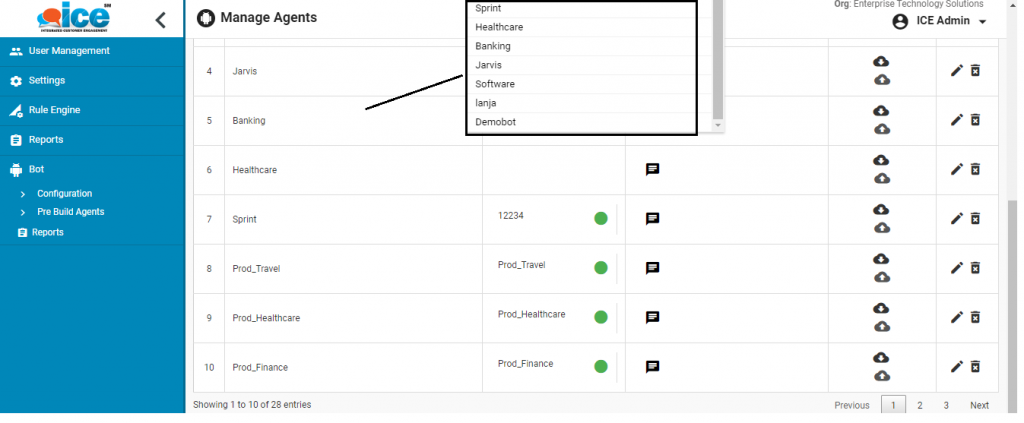Delete the Prod_Finance agent via trash icon
1024x423 pixels.
(x=976, y=367)
